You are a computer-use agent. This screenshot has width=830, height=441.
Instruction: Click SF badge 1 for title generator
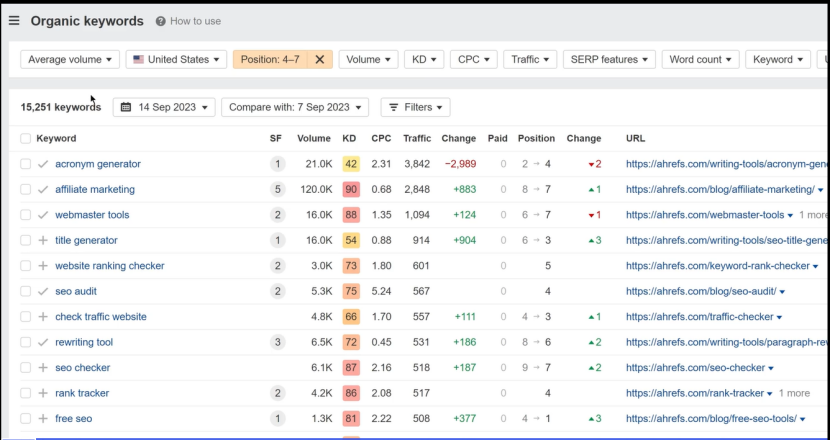[x=277, y=240]
